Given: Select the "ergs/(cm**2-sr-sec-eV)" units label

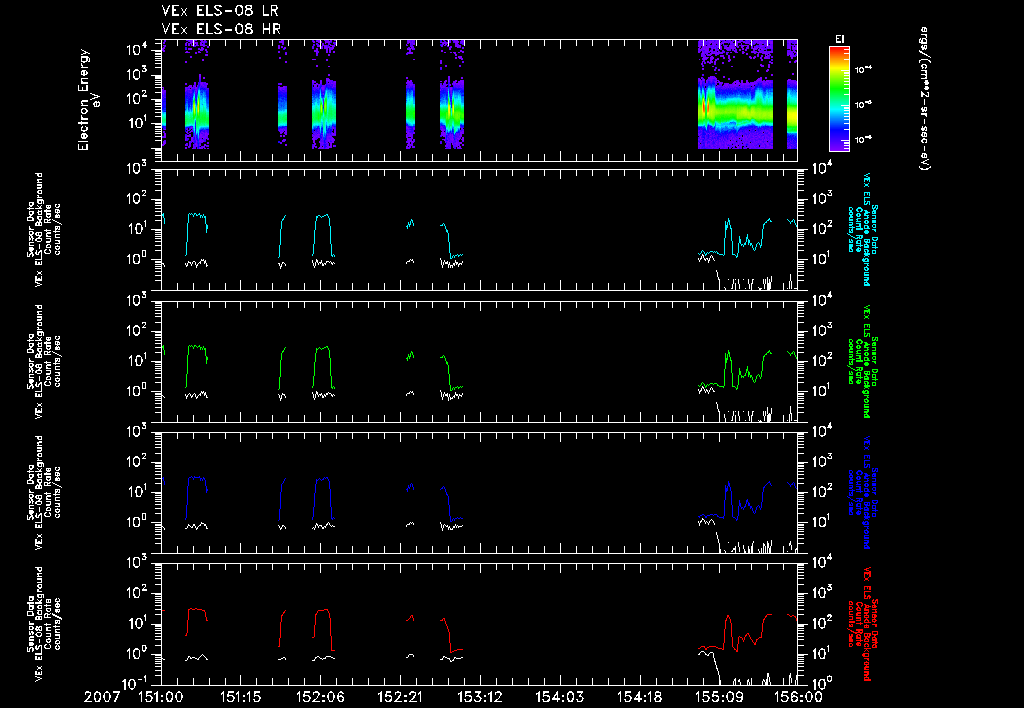Looking at the screenshot, I should tap(924, 99).
